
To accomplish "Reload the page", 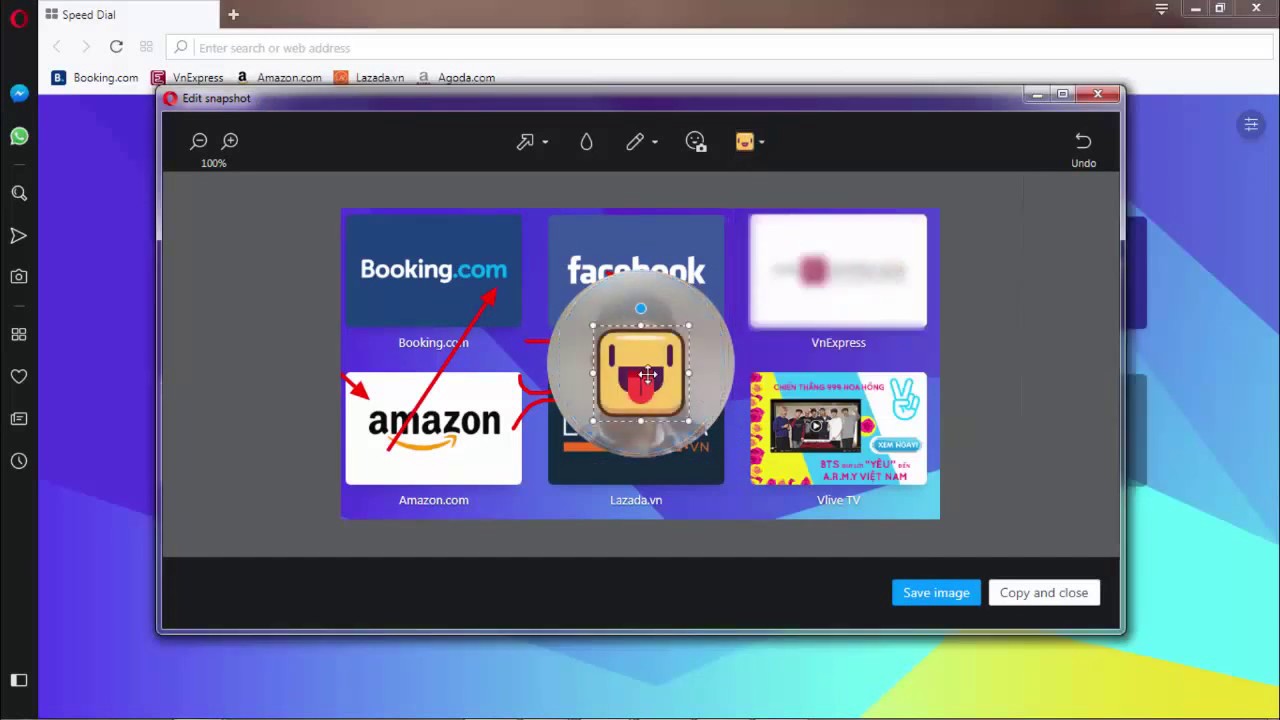I will coord(116,47).
